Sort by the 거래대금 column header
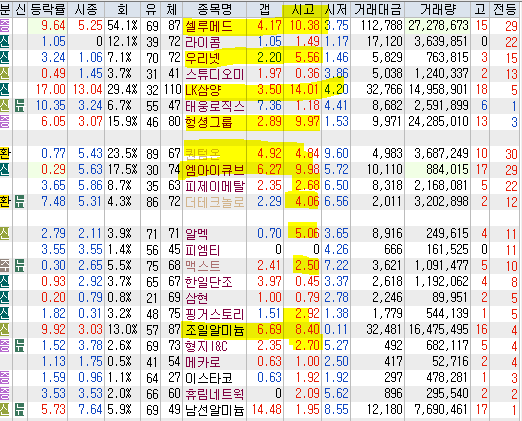This screenshot has width=522, height=421. (377, 9)
